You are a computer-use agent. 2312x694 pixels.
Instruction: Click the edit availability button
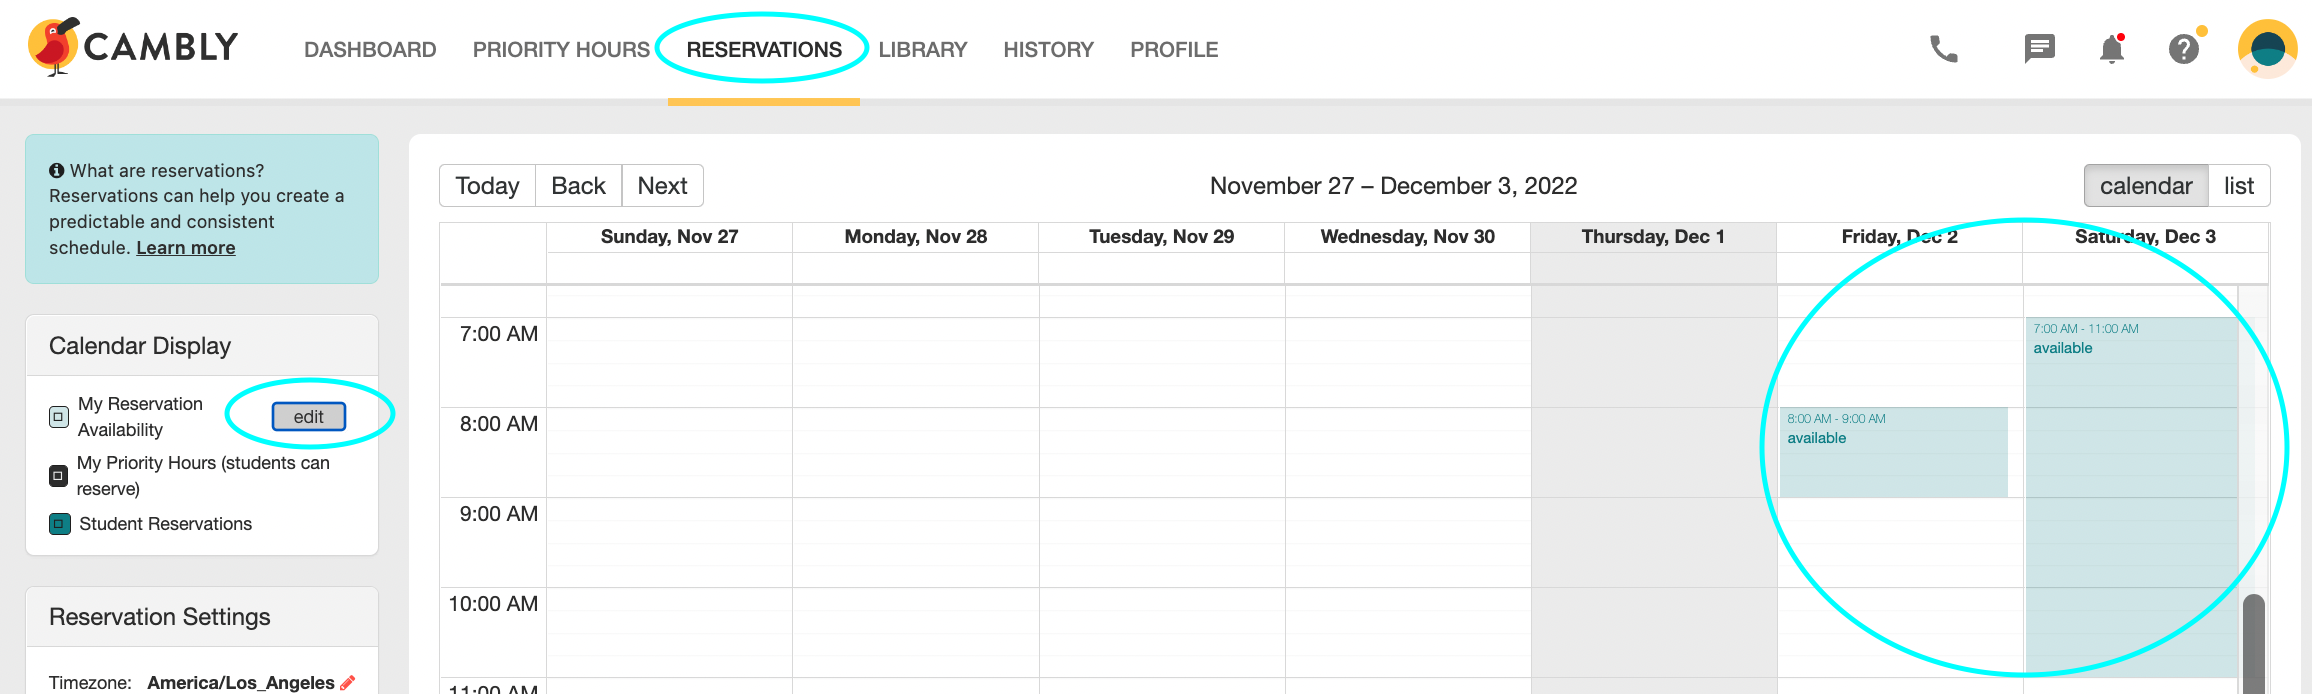(x=309, y=417)
